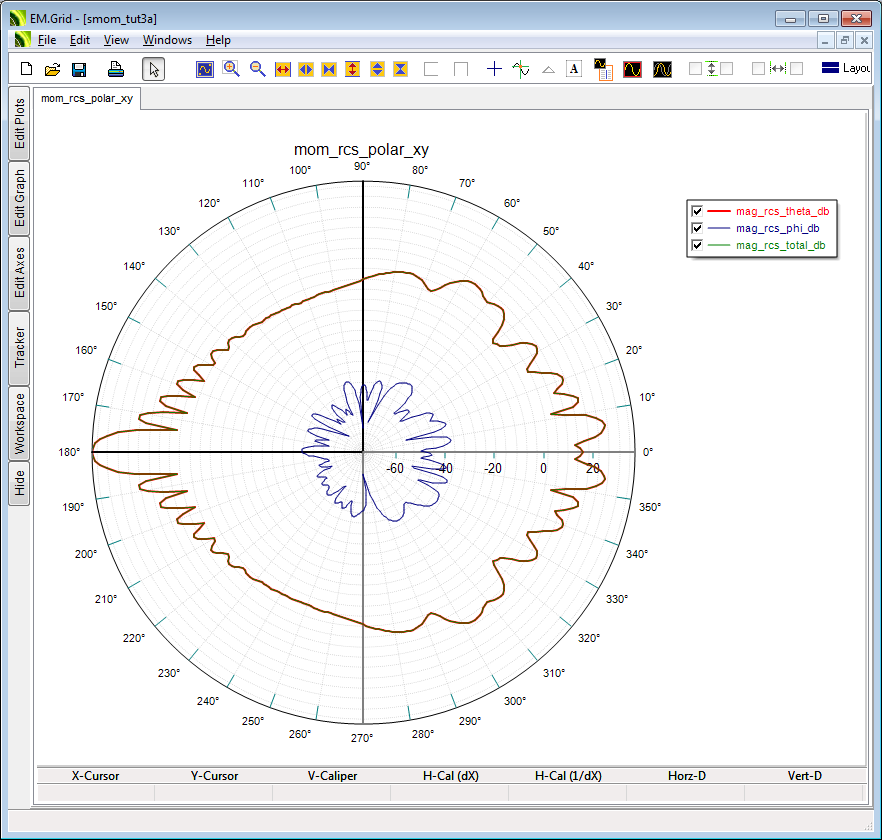Select the arrow pointer tool
The image size is (882, 840).
pyautogui.click(x=153, y=69)
